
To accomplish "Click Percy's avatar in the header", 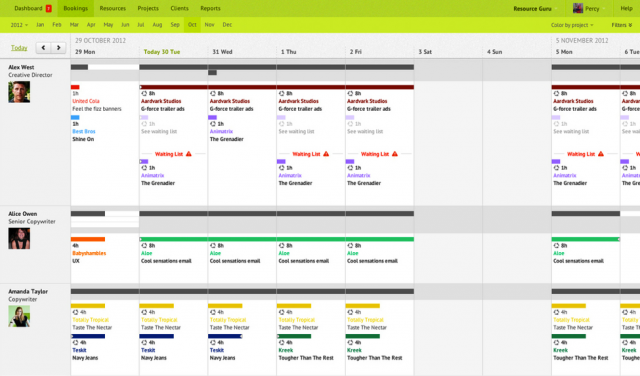I will click(578, 8).
